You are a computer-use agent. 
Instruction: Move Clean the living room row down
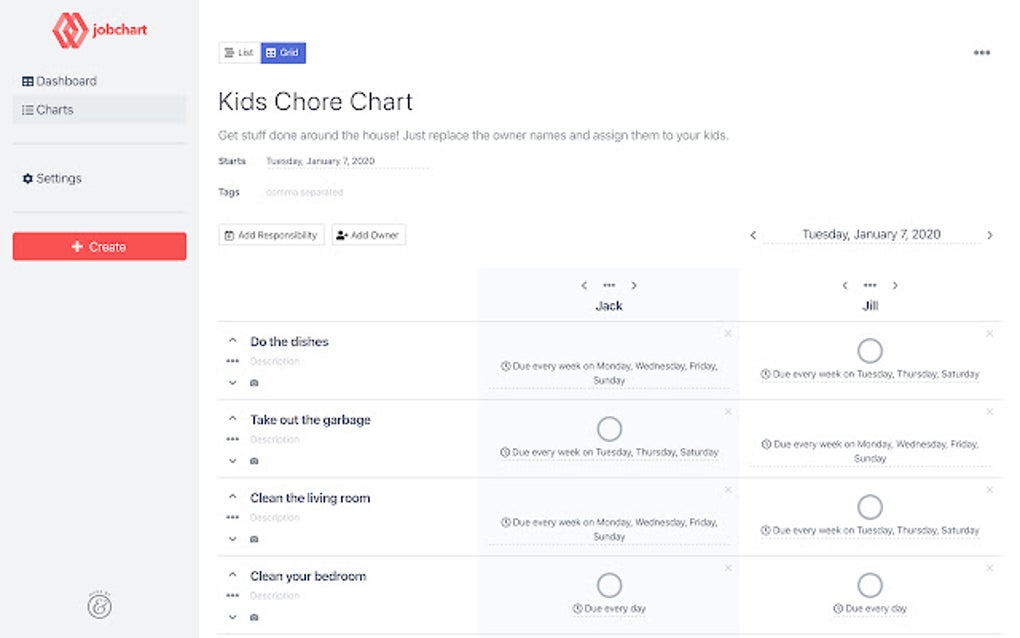click(x=232, y=539)
